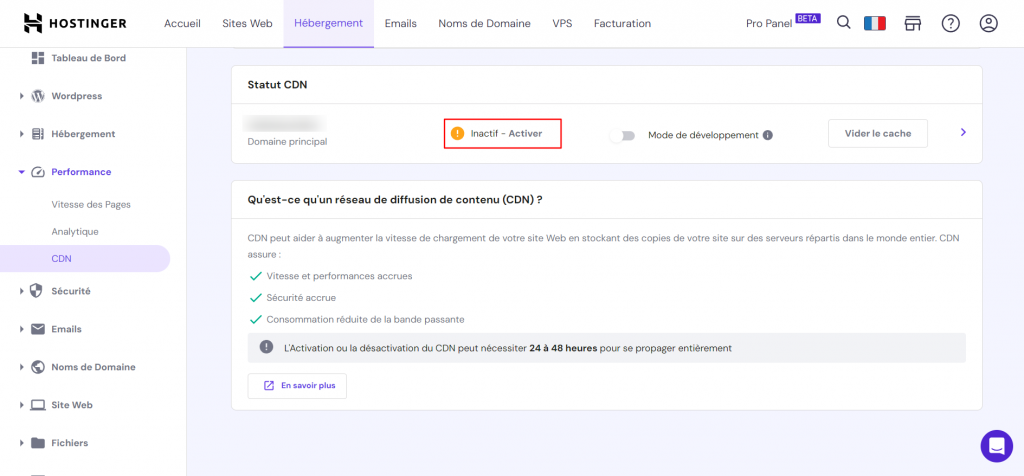Open the help question mark icon
This screenshot has height=476, width=1024.
pos(950,24)
